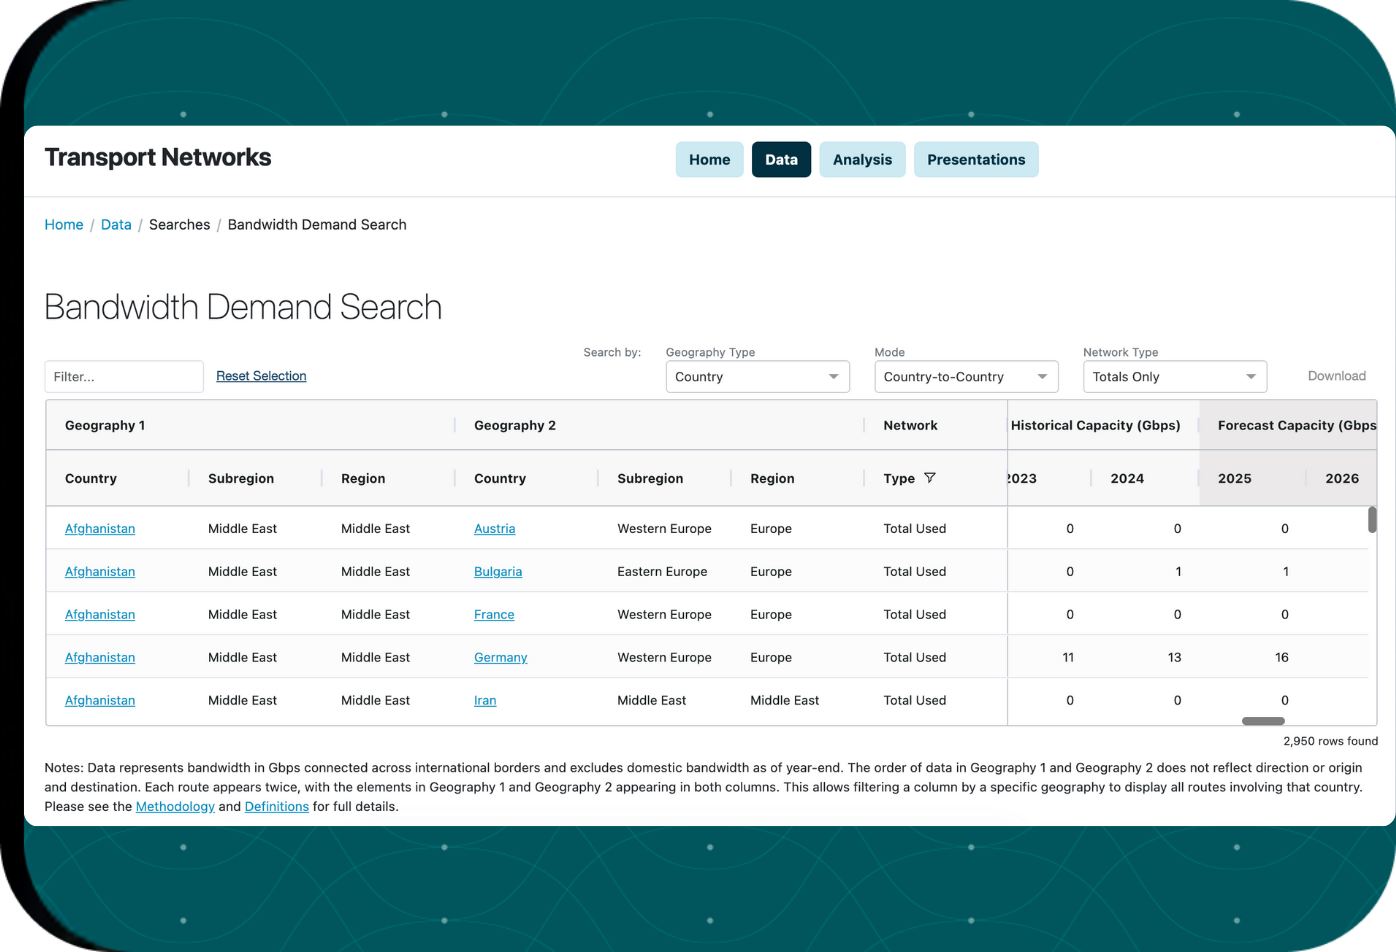Click the Iran link in the table
This screenshot has height=952, width=1396.
click(485, 700)
